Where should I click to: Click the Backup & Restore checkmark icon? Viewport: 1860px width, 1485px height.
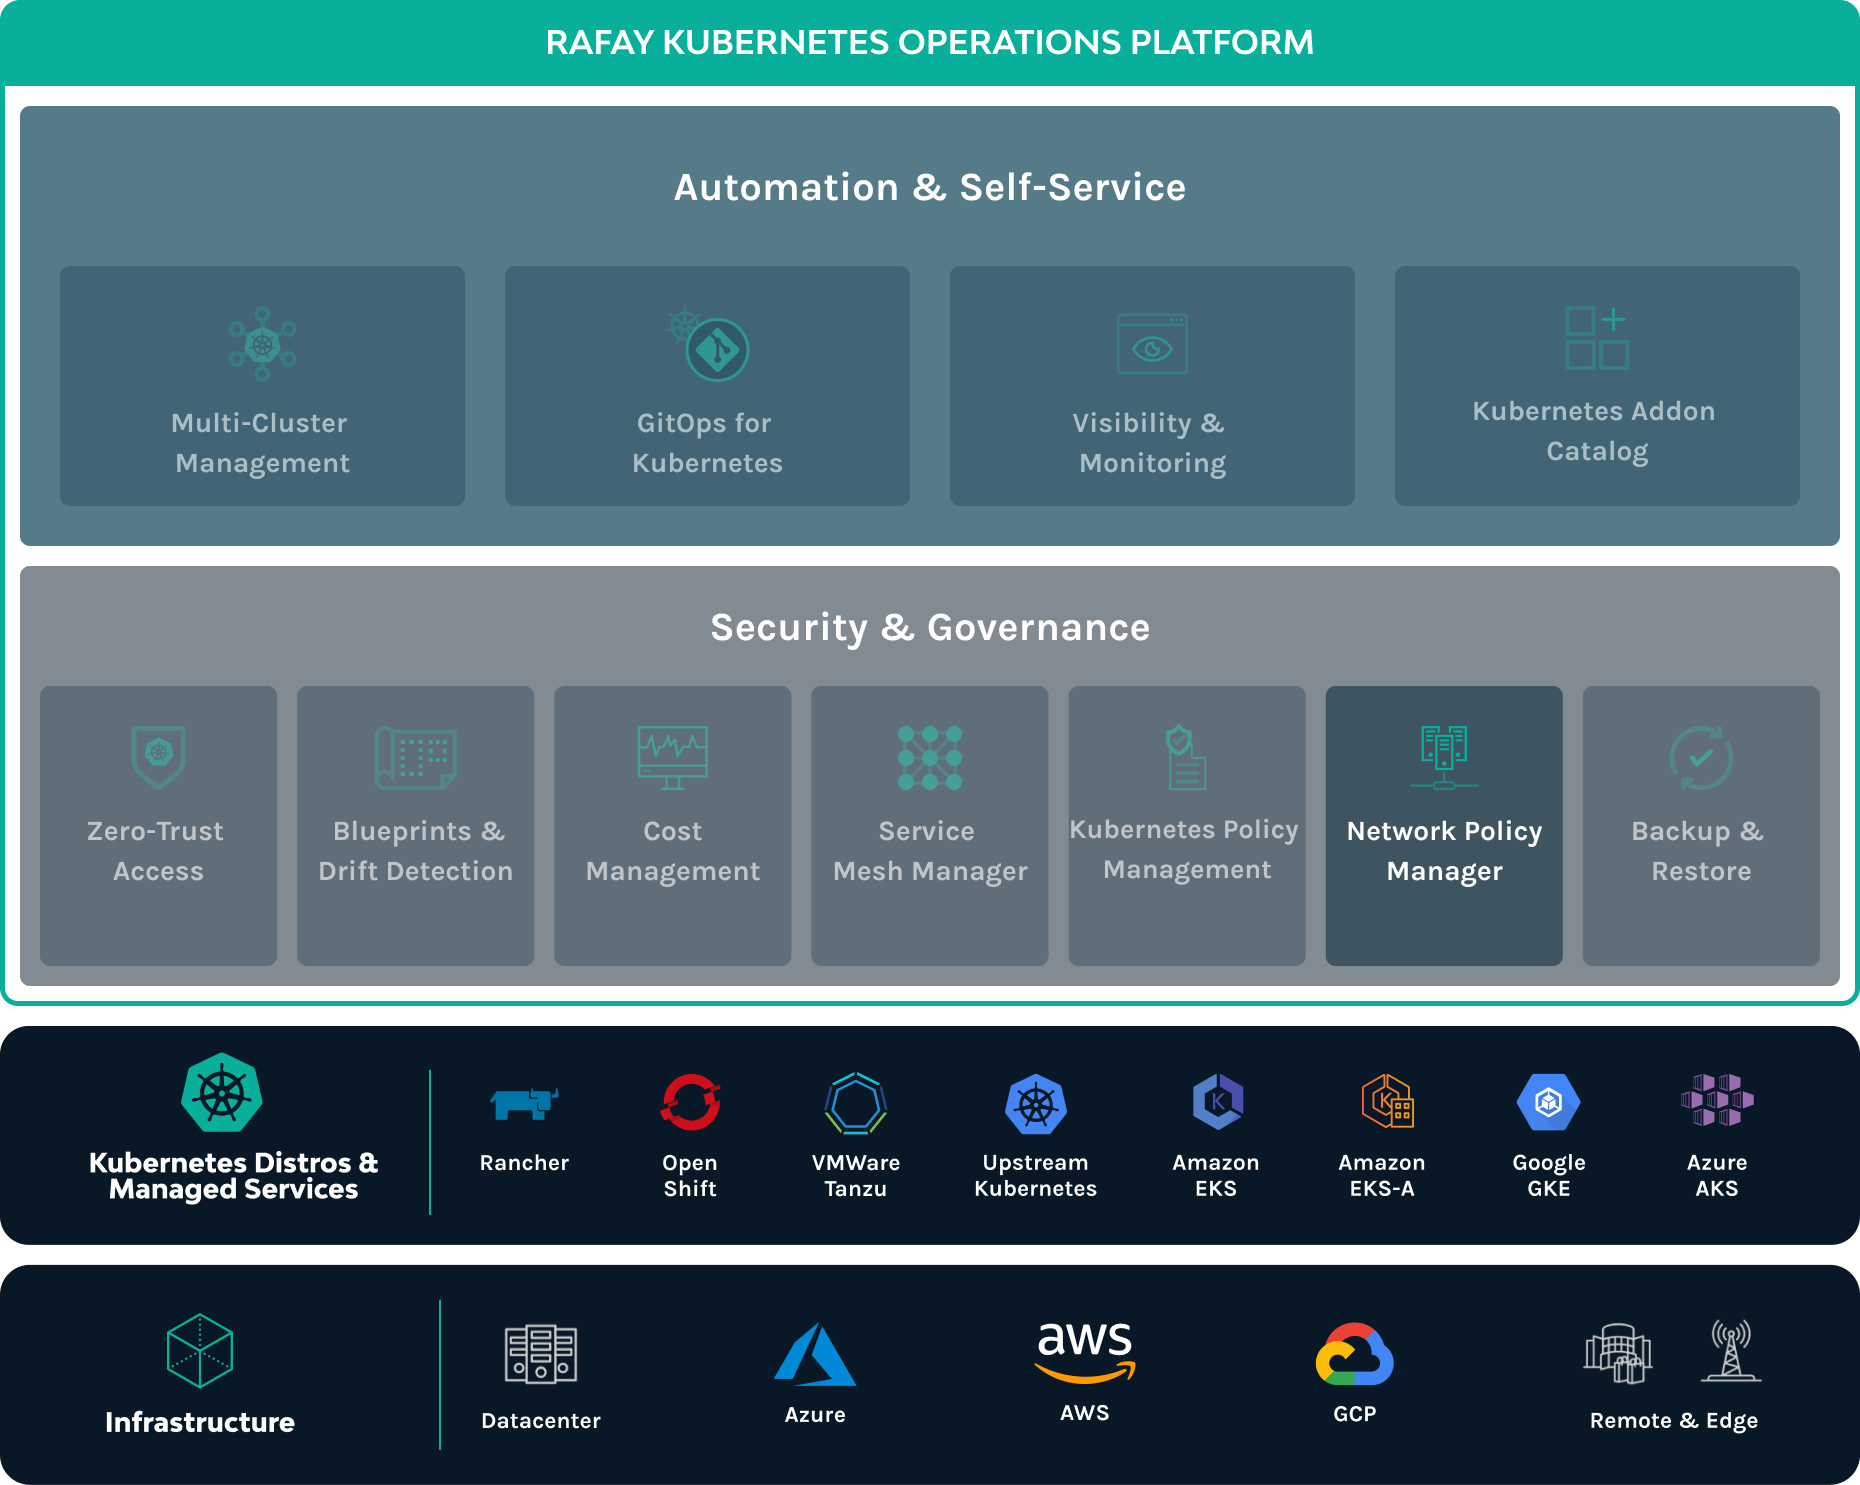[x=1701, y=757]
